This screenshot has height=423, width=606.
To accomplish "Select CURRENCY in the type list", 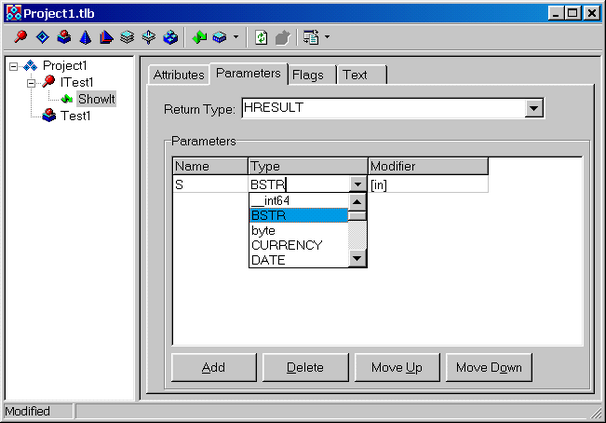I will click(x=286, y=245).
